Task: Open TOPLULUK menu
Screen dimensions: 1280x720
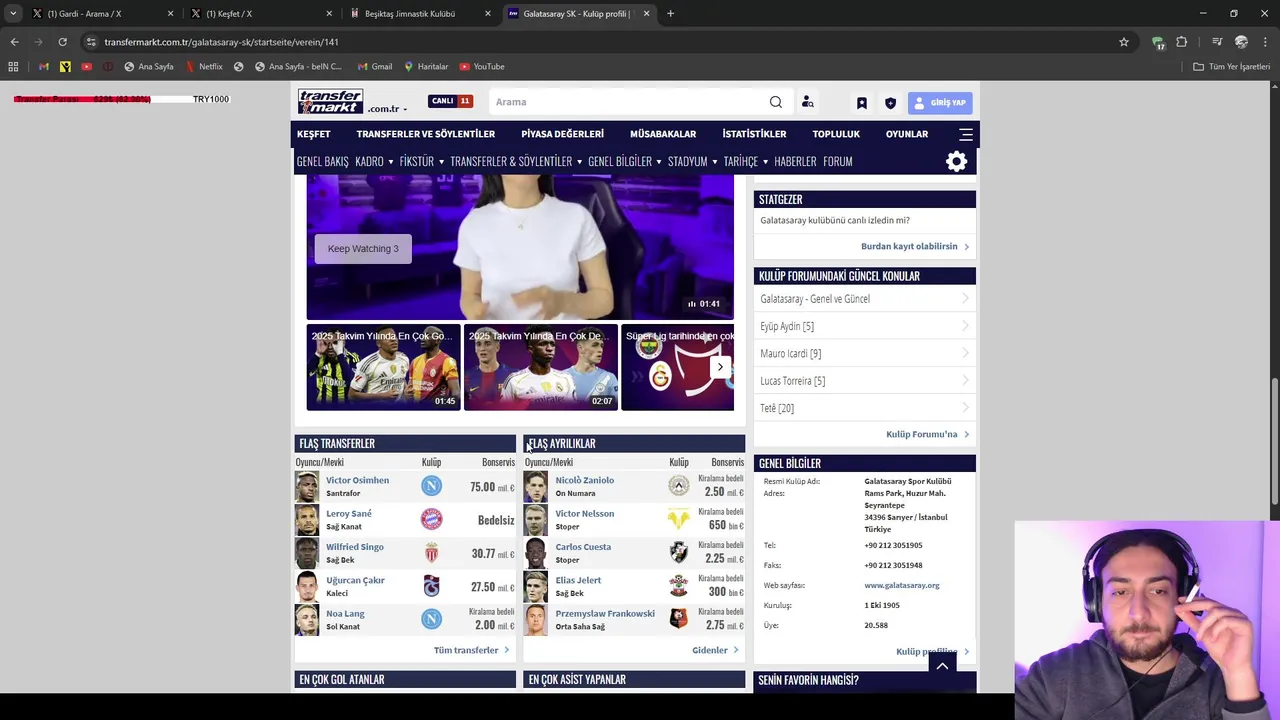Action: 836,134
